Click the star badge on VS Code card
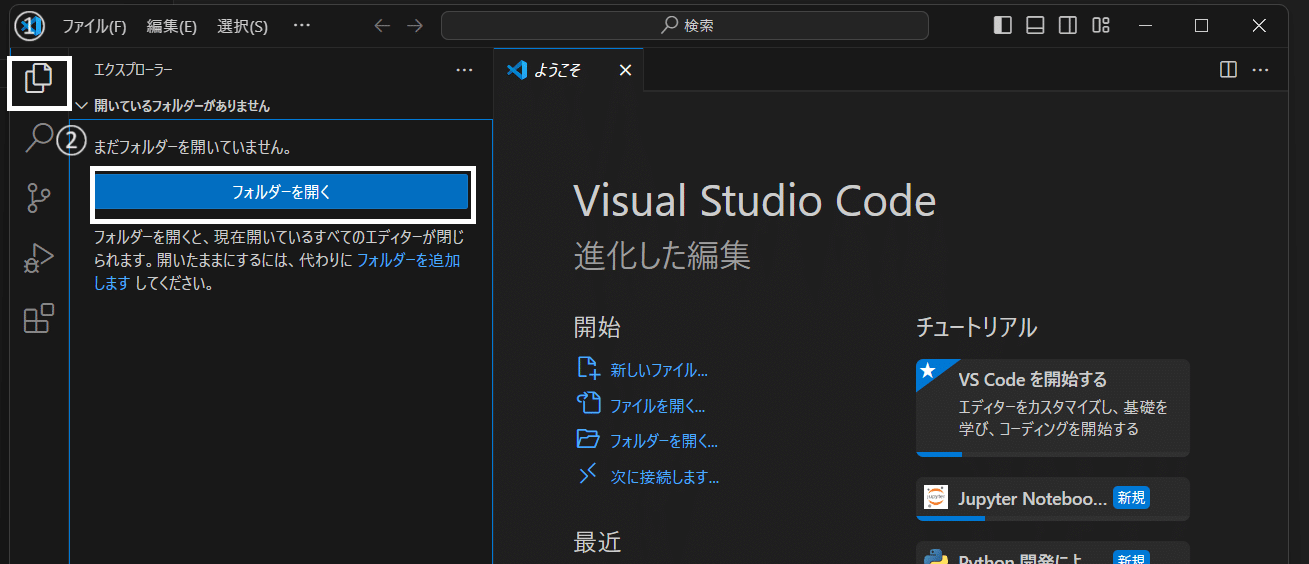The height and width of the screenshot is (564, 1309). coord(928,371)
